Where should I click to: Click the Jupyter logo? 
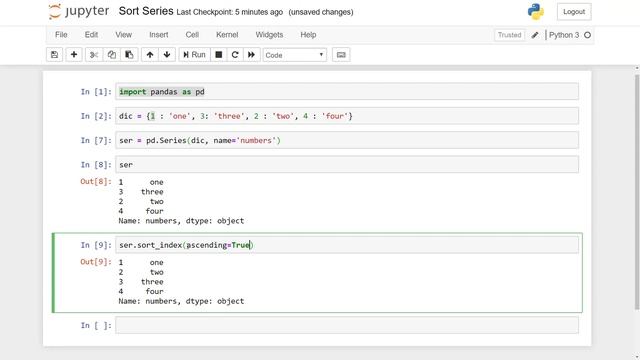point(79,11)
